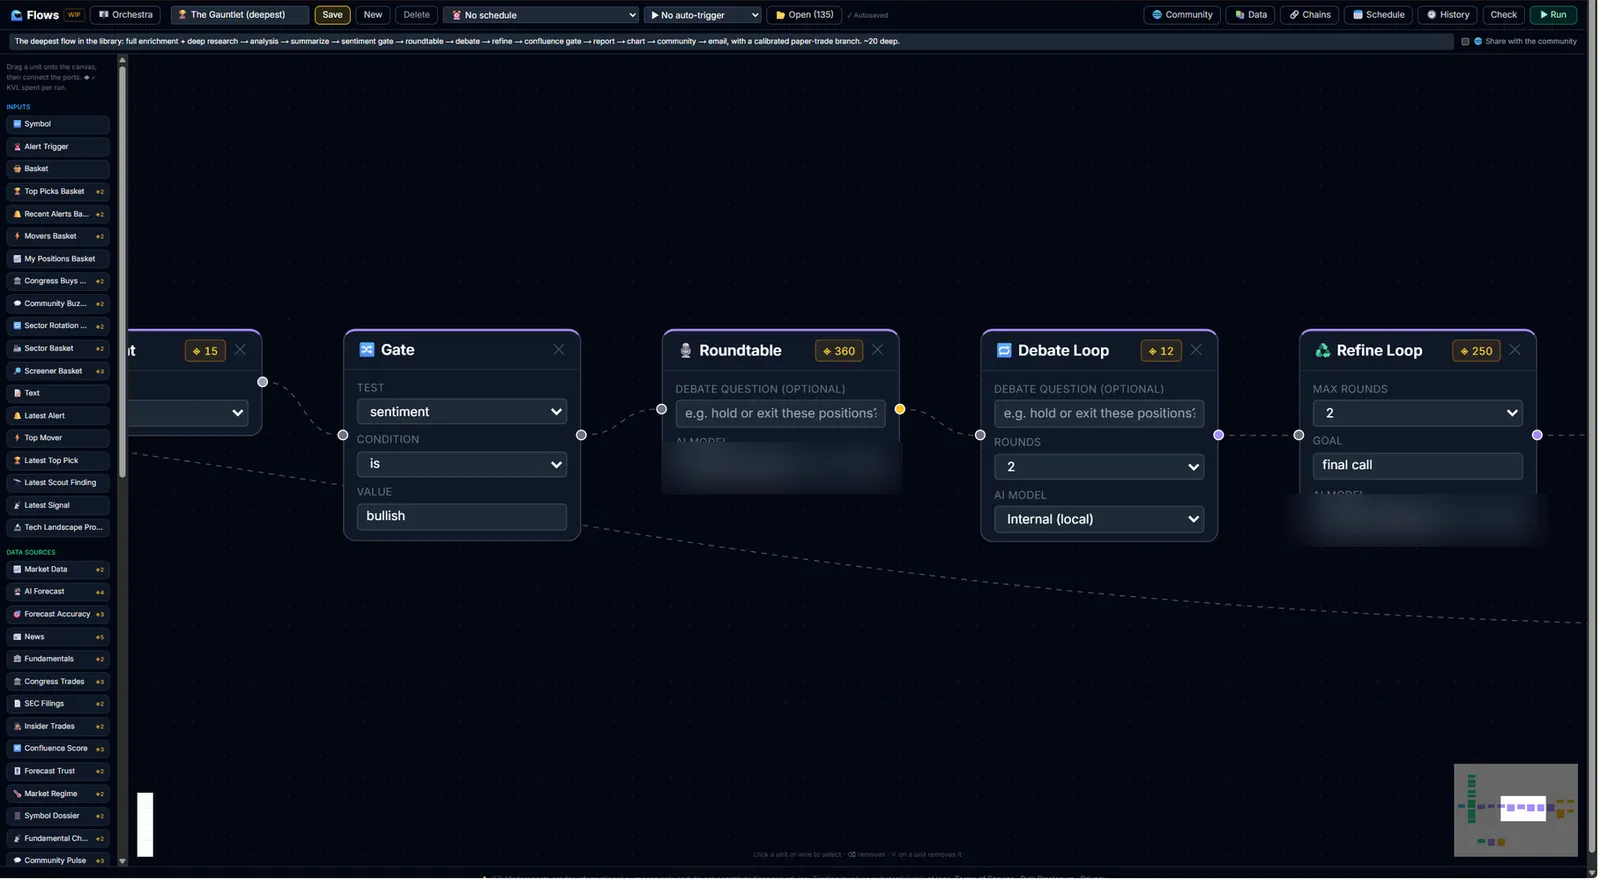This screenshot has height=881, width=1600.
Task: Click the Roundtable microphone icon
Action: tap(686, 351)
